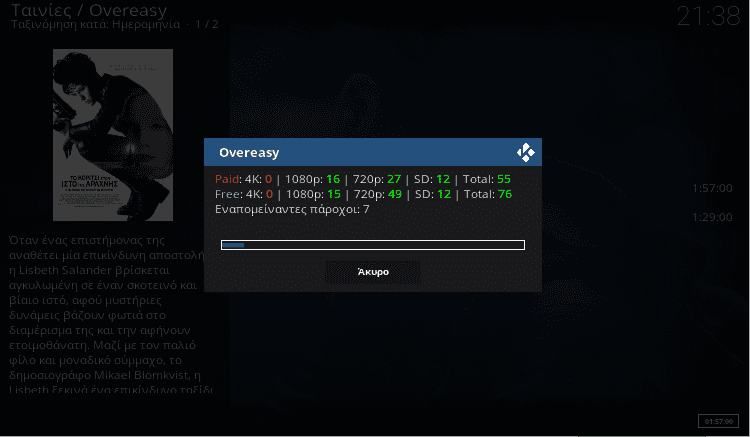Viewport: 750px width, 437px height.
Task: Click the 1 / 2 item counter
Action: tap(207, 24)
